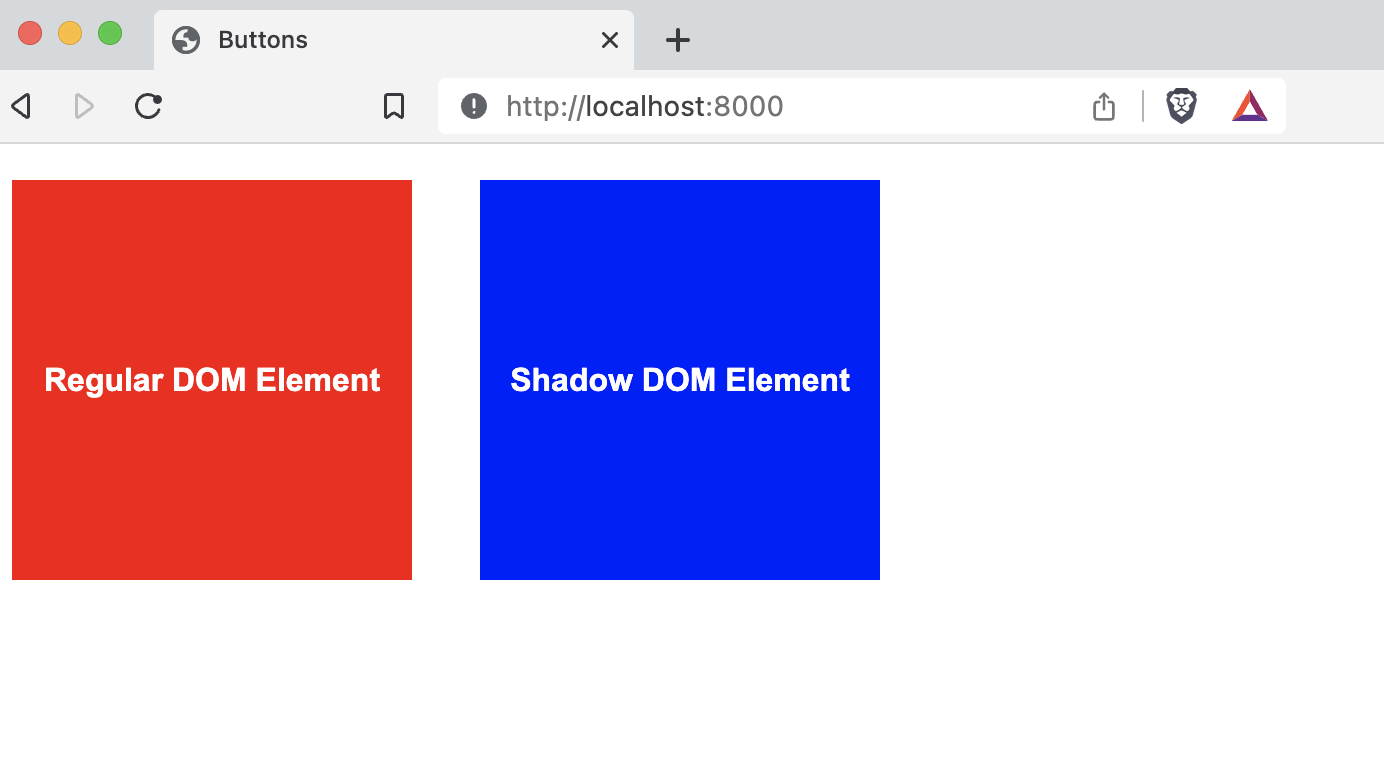The height and width of the screenshot is (768, 1384).
Task: View site info via the not-secure icon
Action: click(x=474, y=106)
